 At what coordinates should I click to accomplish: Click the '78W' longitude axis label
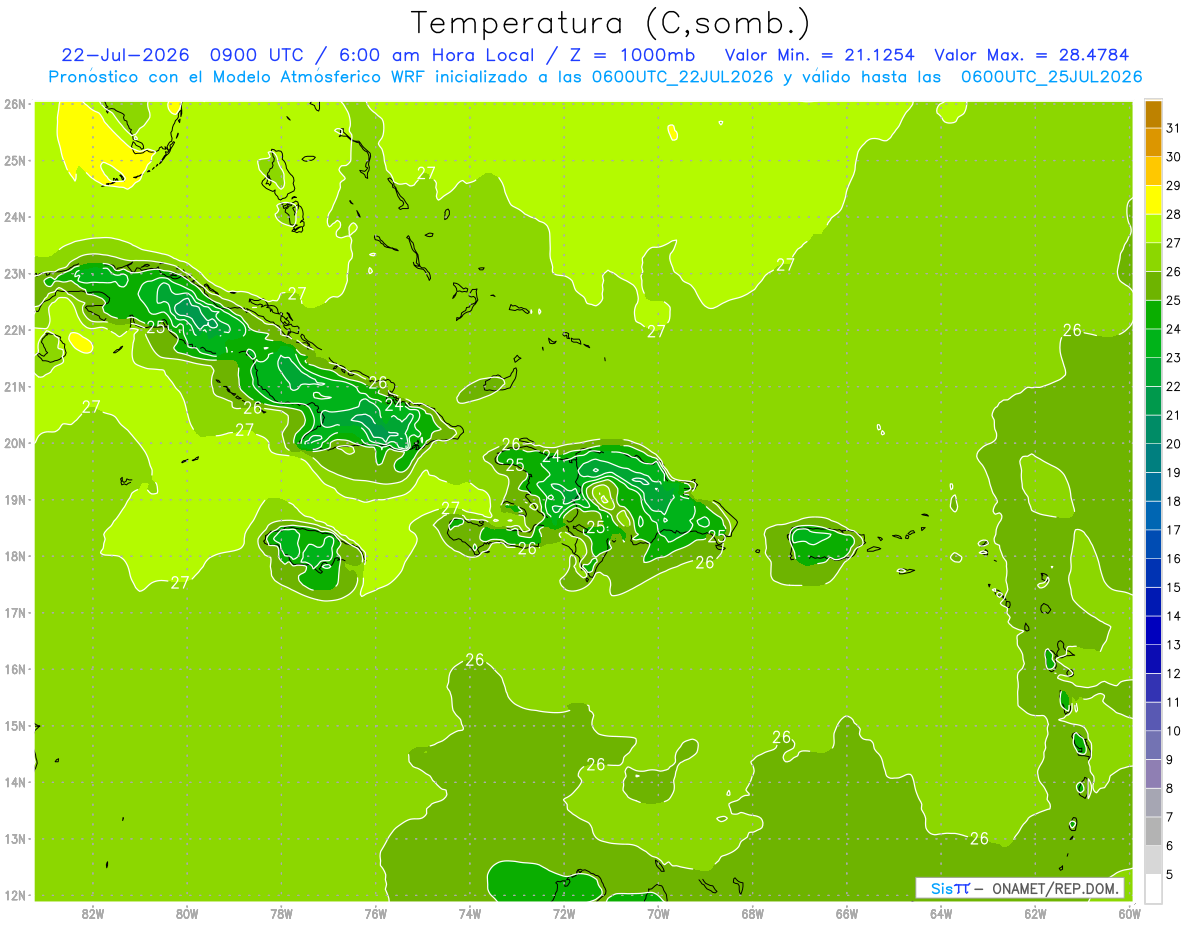pyautogui.click(x=281, y=913)
